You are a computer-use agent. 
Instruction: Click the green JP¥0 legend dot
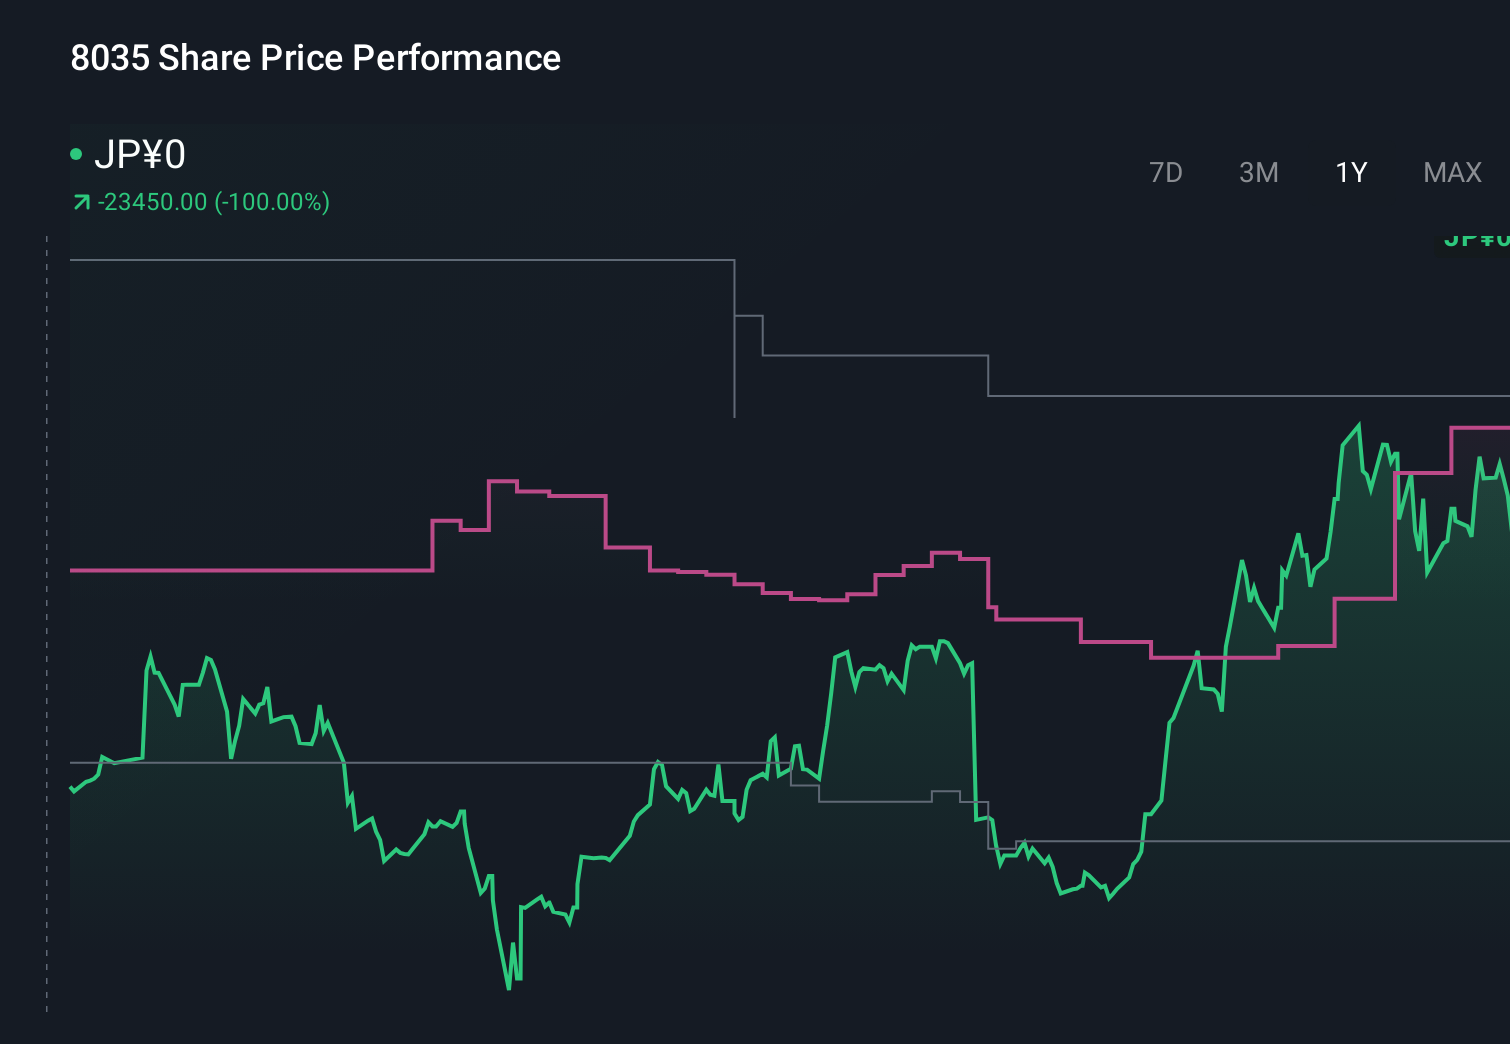[78, 153]
